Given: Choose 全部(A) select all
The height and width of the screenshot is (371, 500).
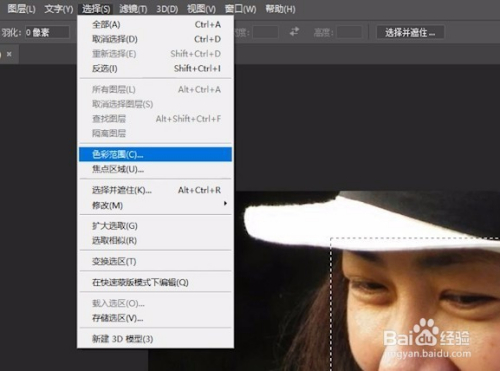Looking at the screenshot, I should (155, 24).
